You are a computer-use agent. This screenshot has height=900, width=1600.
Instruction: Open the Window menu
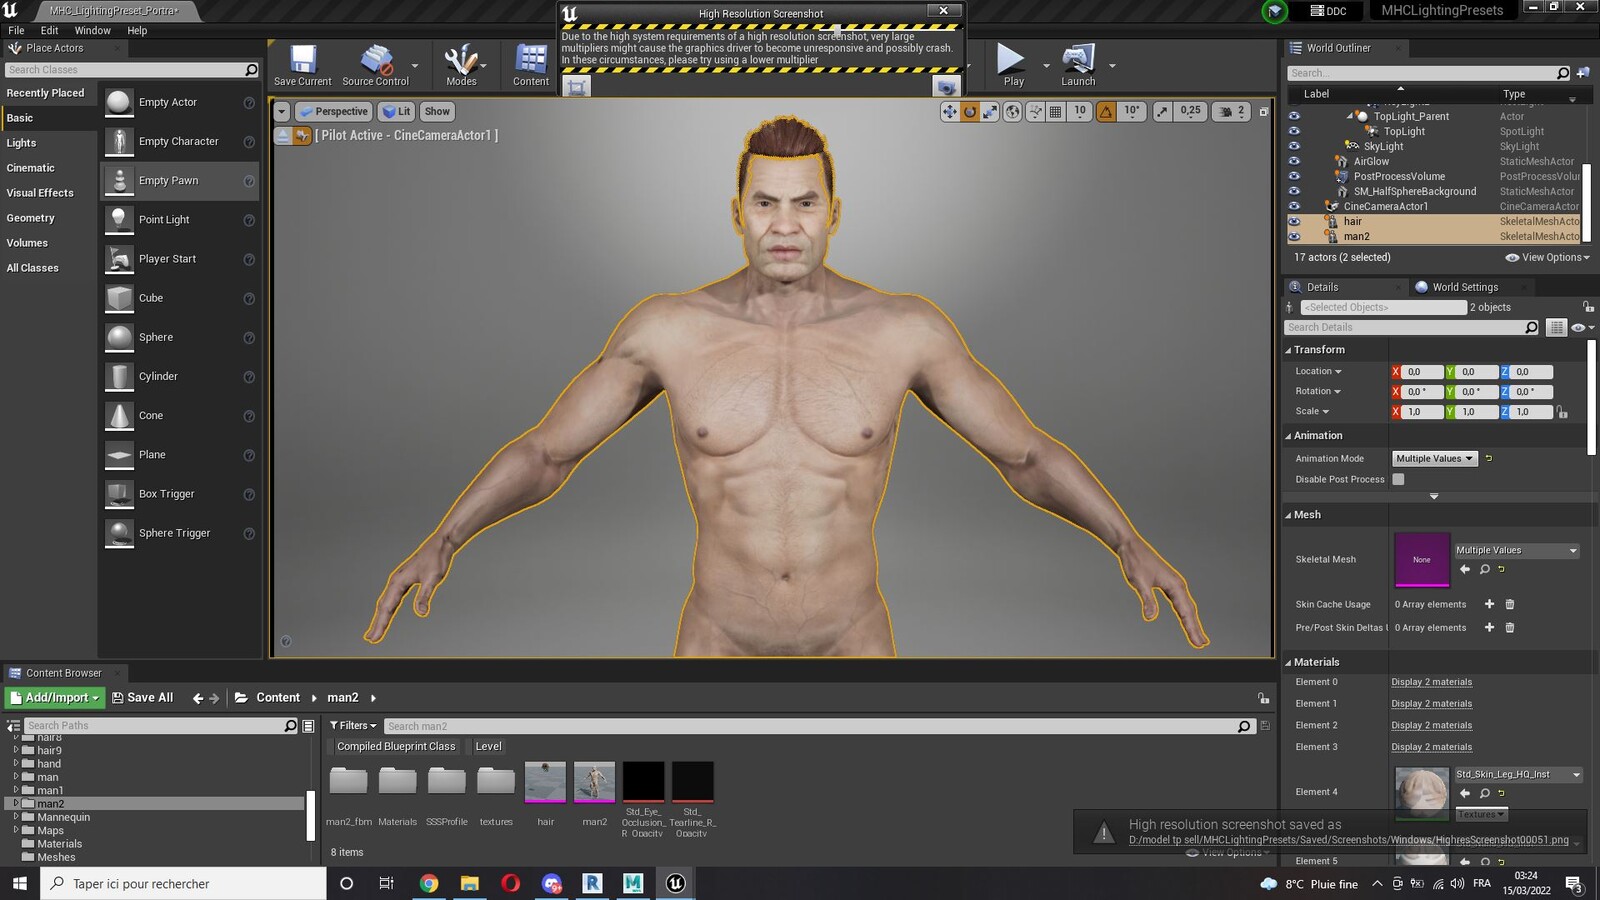pos(92,31)
